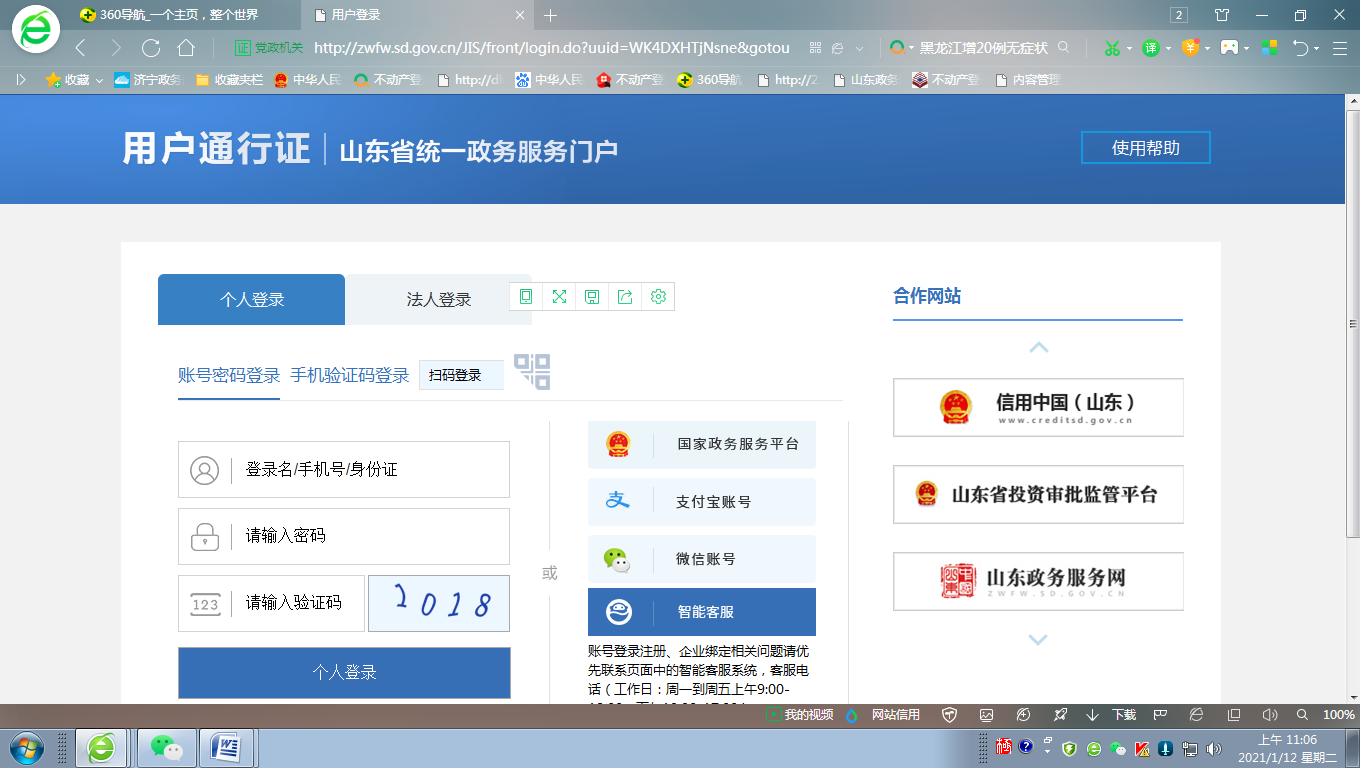Select the 手机验证码登录 tab
This screenshot has width=1360, height=768.
click(350, 376)
